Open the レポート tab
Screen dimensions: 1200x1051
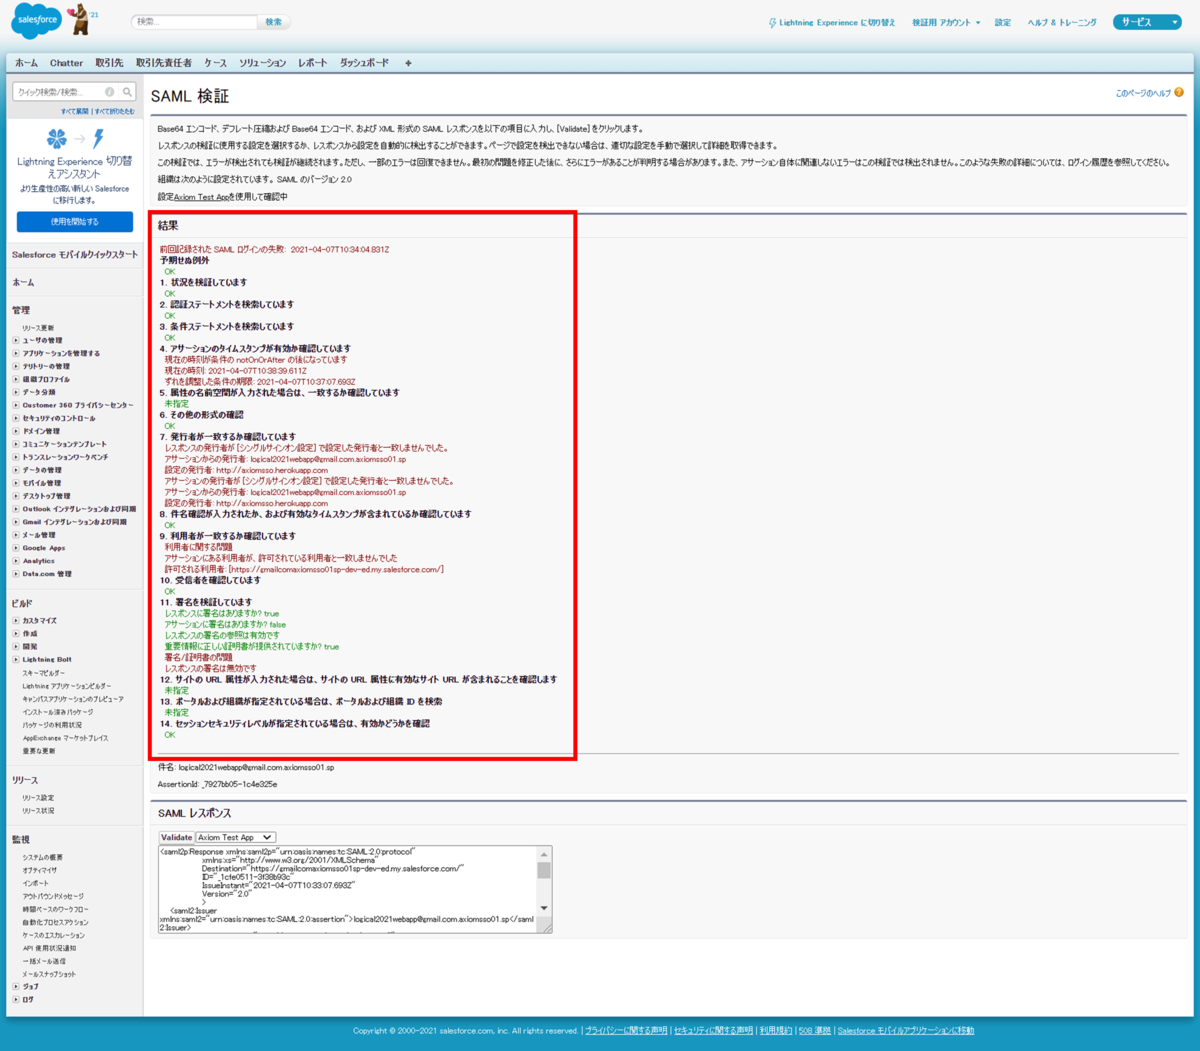312,63
